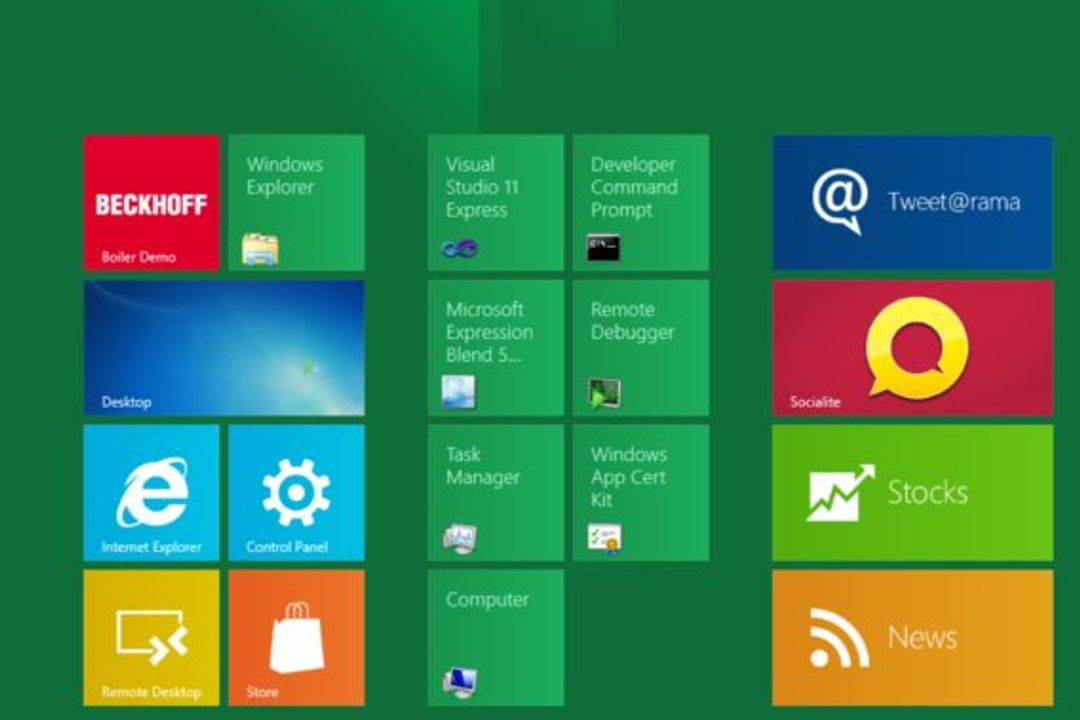The height and width of the screenshot is (720, 1080).
Task: Launch Task Manager tile
Action: pyautogui.click(x=496, y=493)
